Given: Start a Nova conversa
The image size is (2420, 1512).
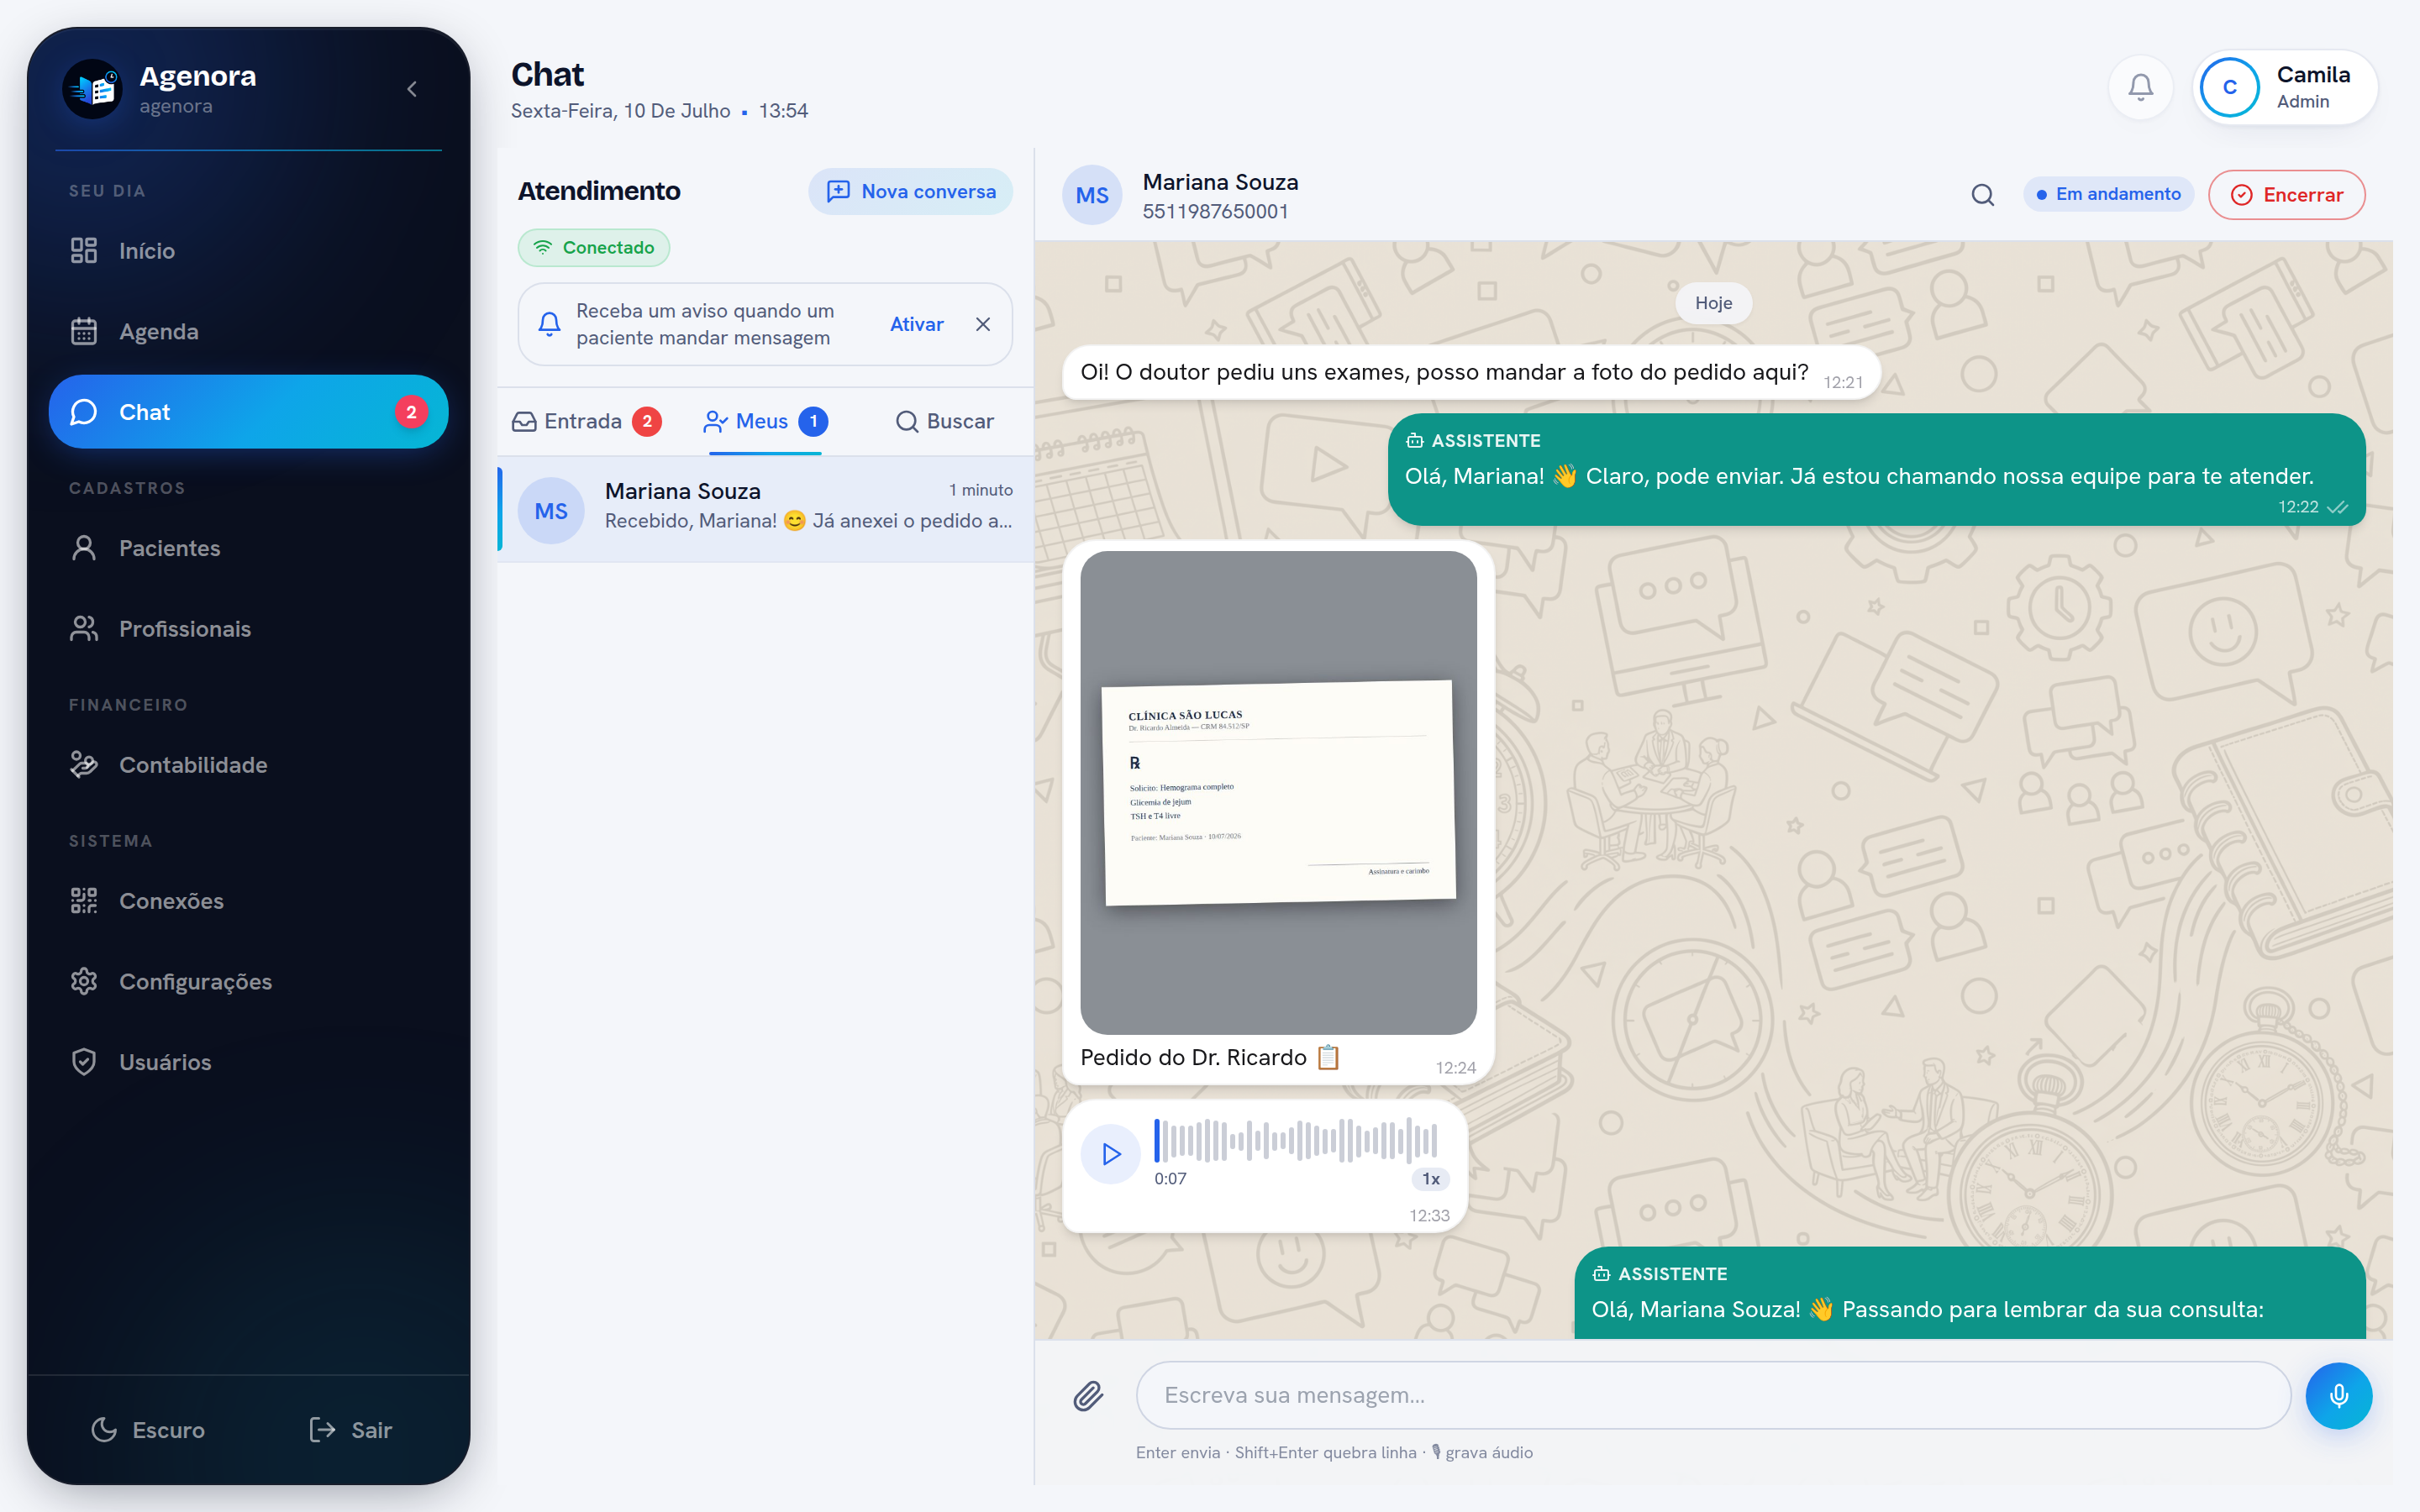Looking at the screenshot, I should [910, 191].
